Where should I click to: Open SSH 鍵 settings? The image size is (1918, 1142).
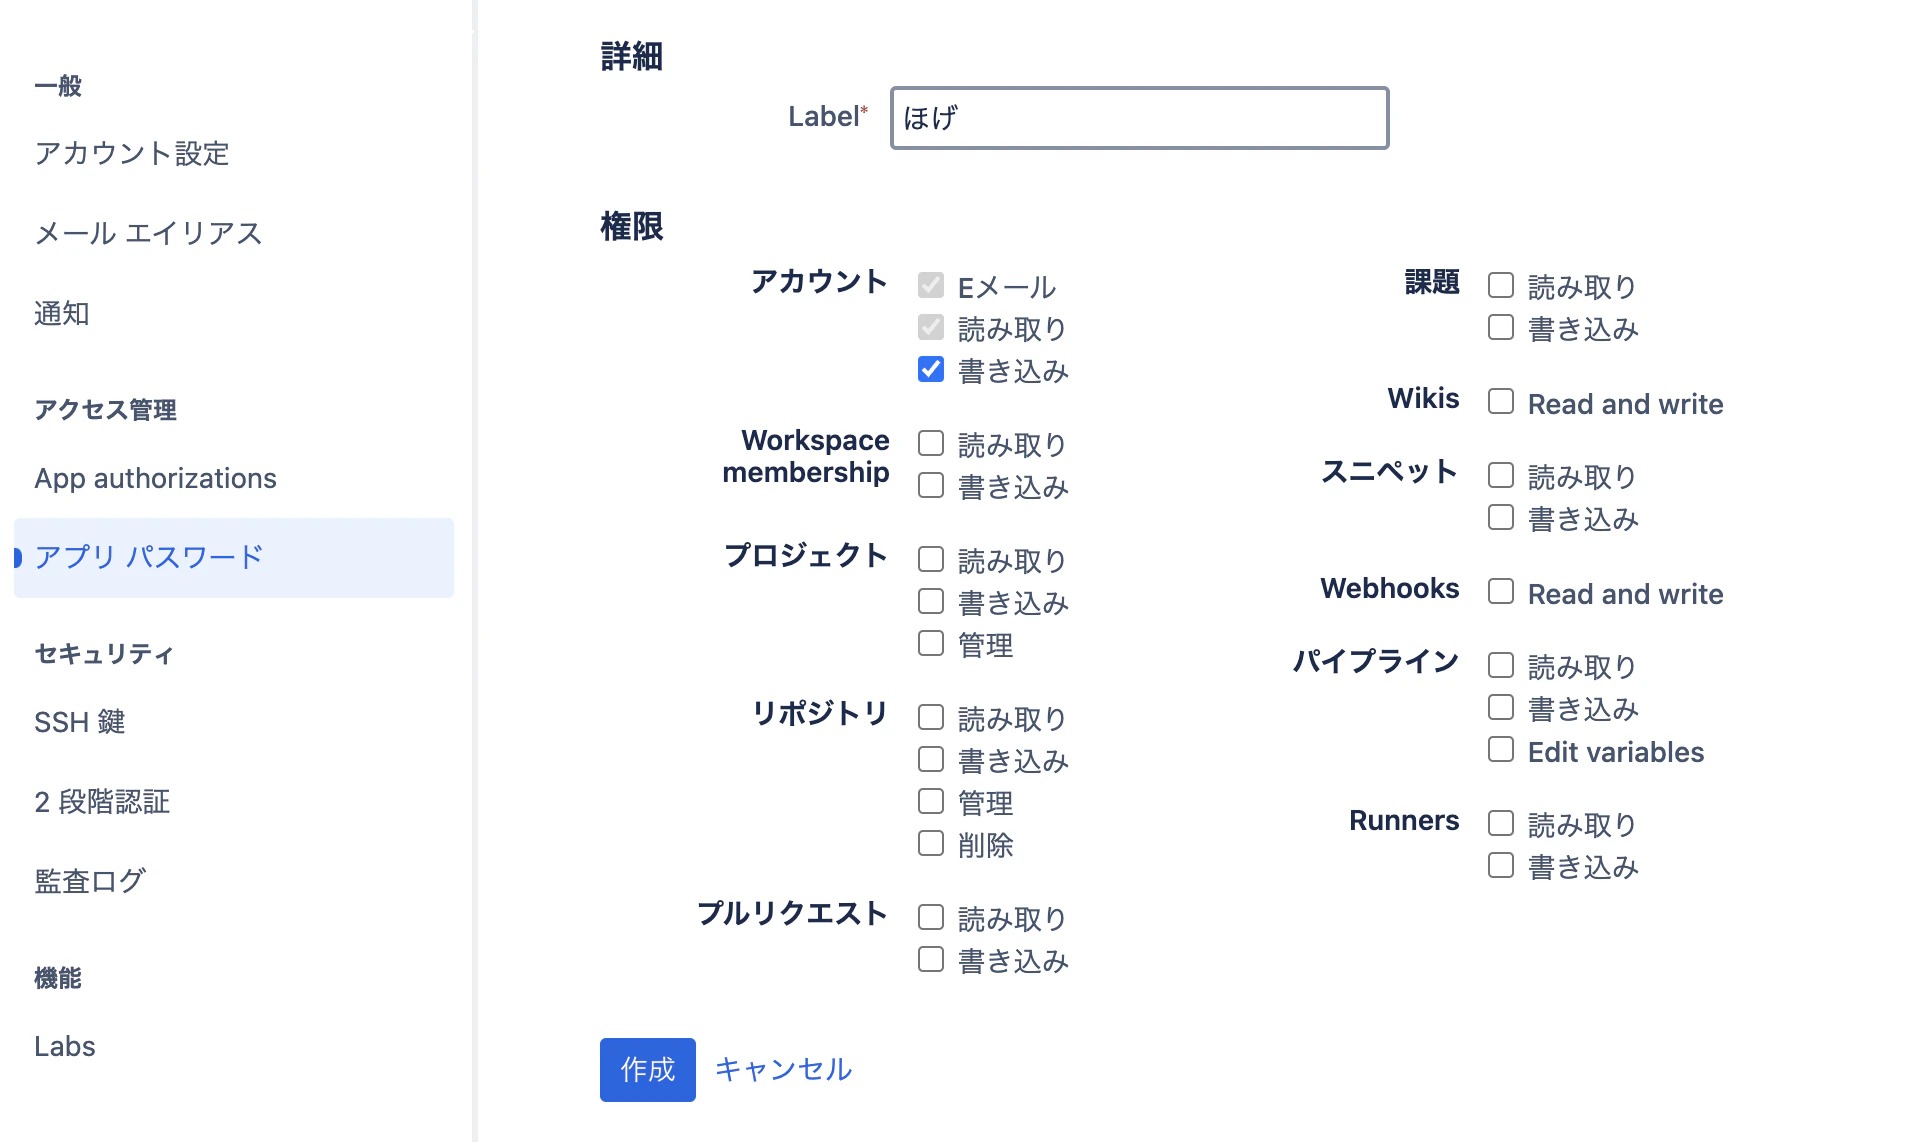[x=80, y=721]
